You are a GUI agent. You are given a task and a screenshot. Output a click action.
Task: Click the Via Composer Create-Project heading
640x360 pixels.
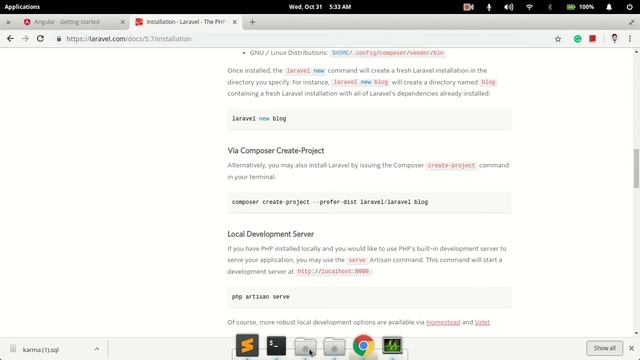click(276, 151)
